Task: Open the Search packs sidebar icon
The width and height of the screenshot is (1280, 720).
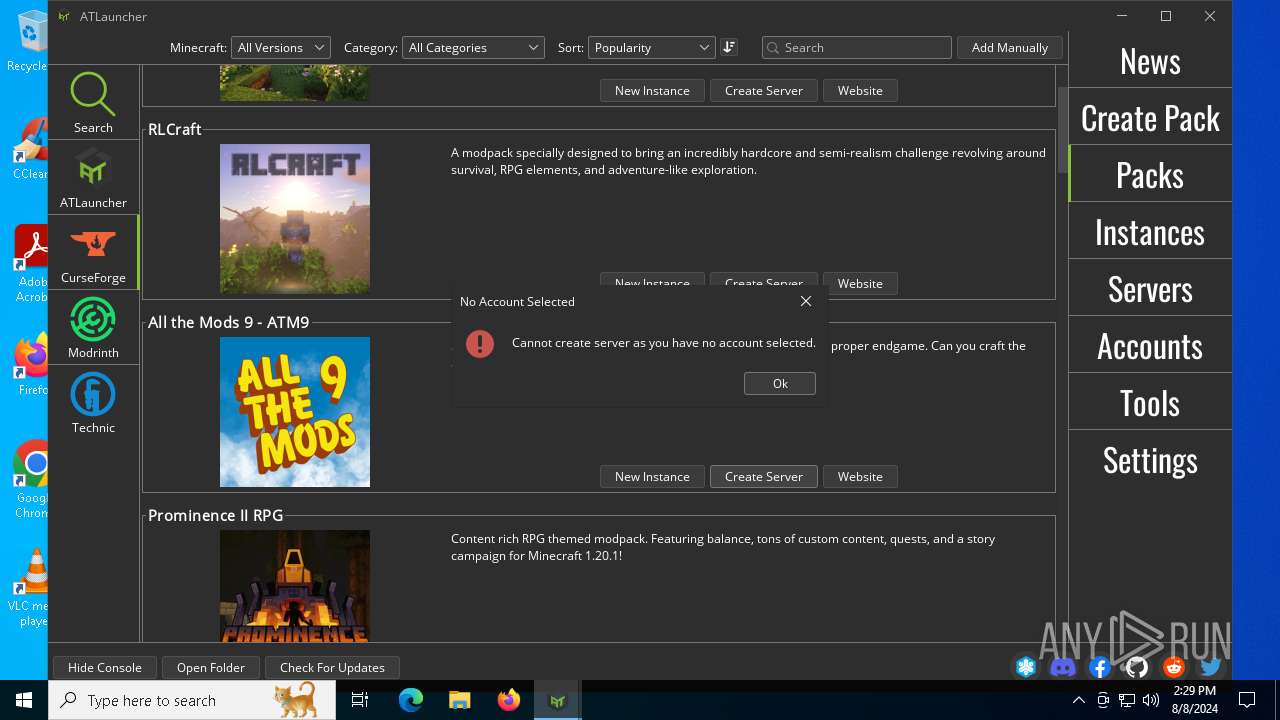Action: tap(93, 102)
